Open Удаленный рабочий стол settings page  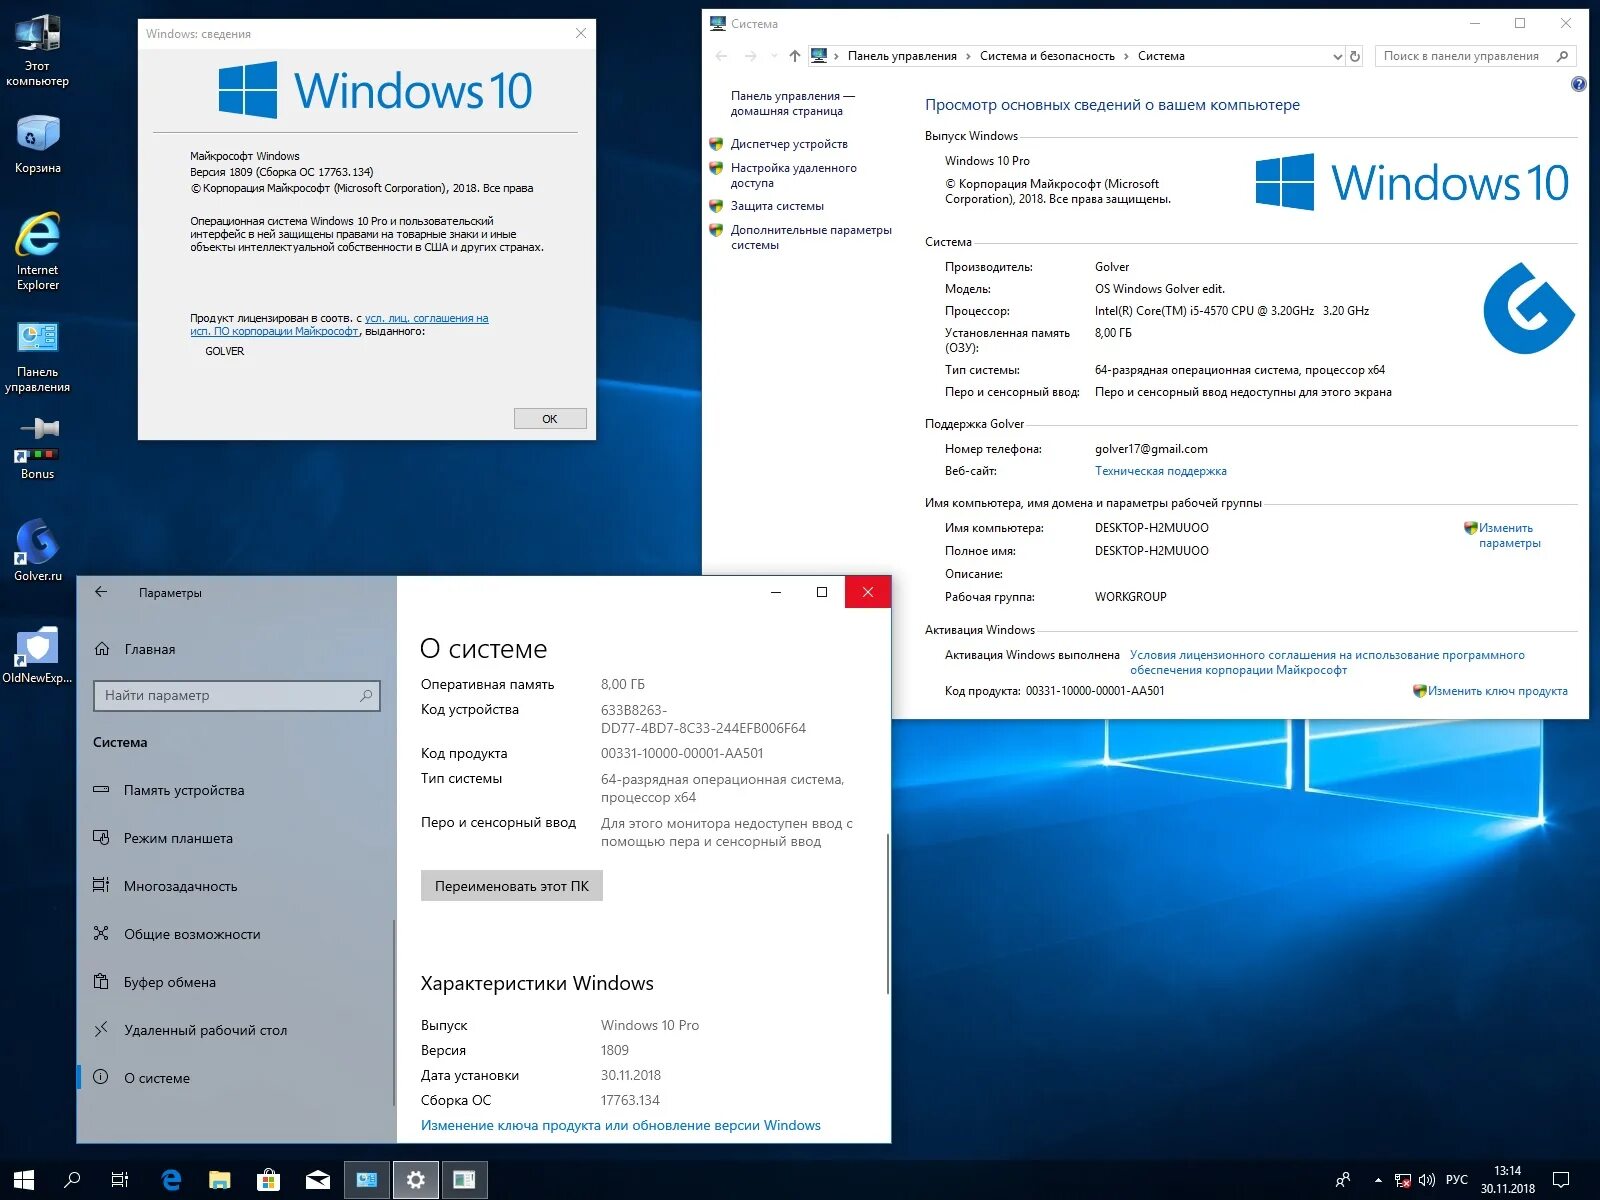236,1030
